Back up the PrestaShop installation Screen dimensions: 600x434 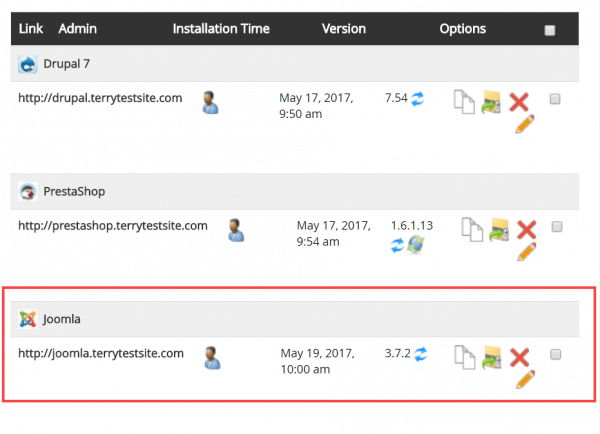499,230
